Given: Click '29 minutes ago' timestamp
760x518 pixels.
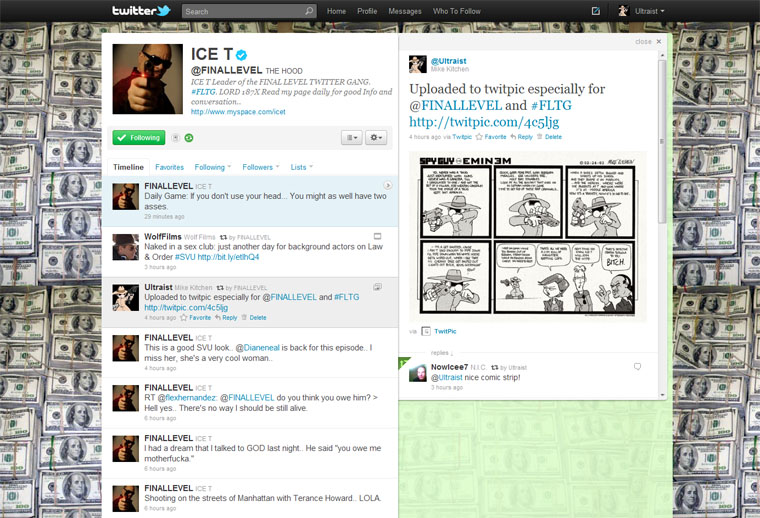Looking at the screenshot, I should click(x=164, y=217).
